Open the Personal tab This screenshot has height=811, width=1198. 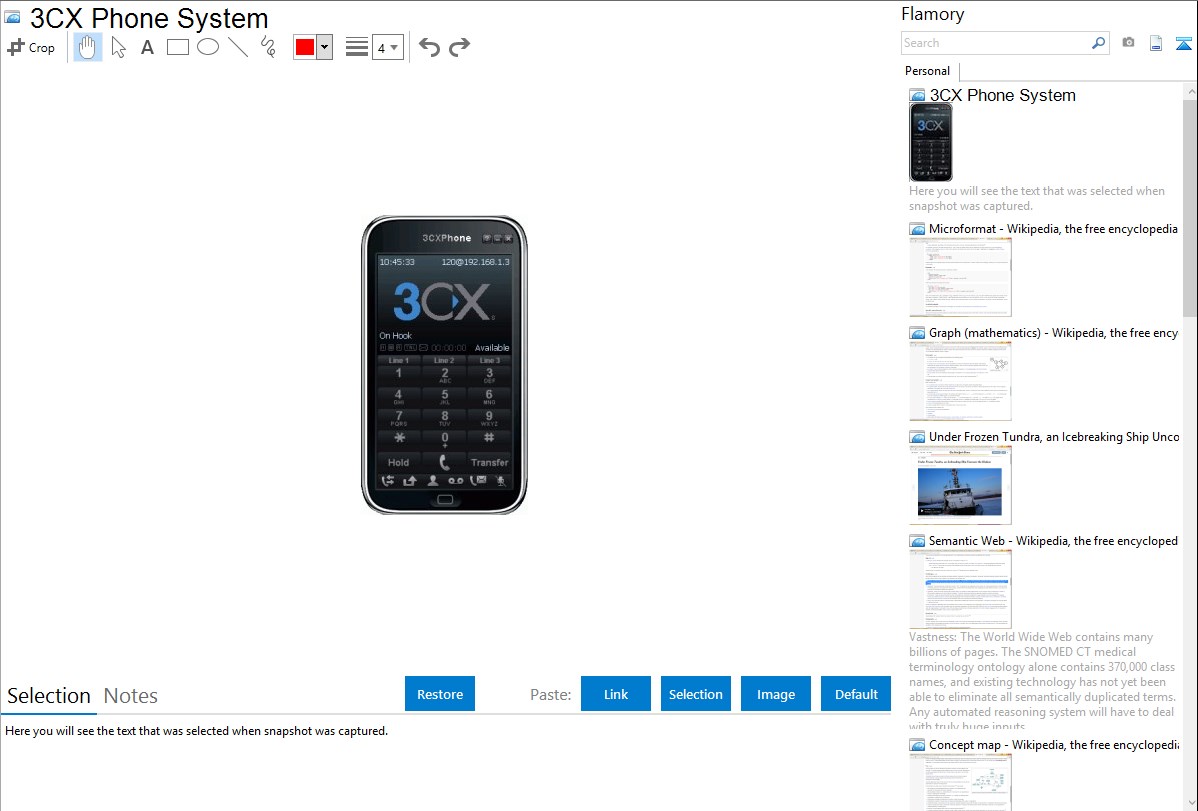(x=928, y=71)
